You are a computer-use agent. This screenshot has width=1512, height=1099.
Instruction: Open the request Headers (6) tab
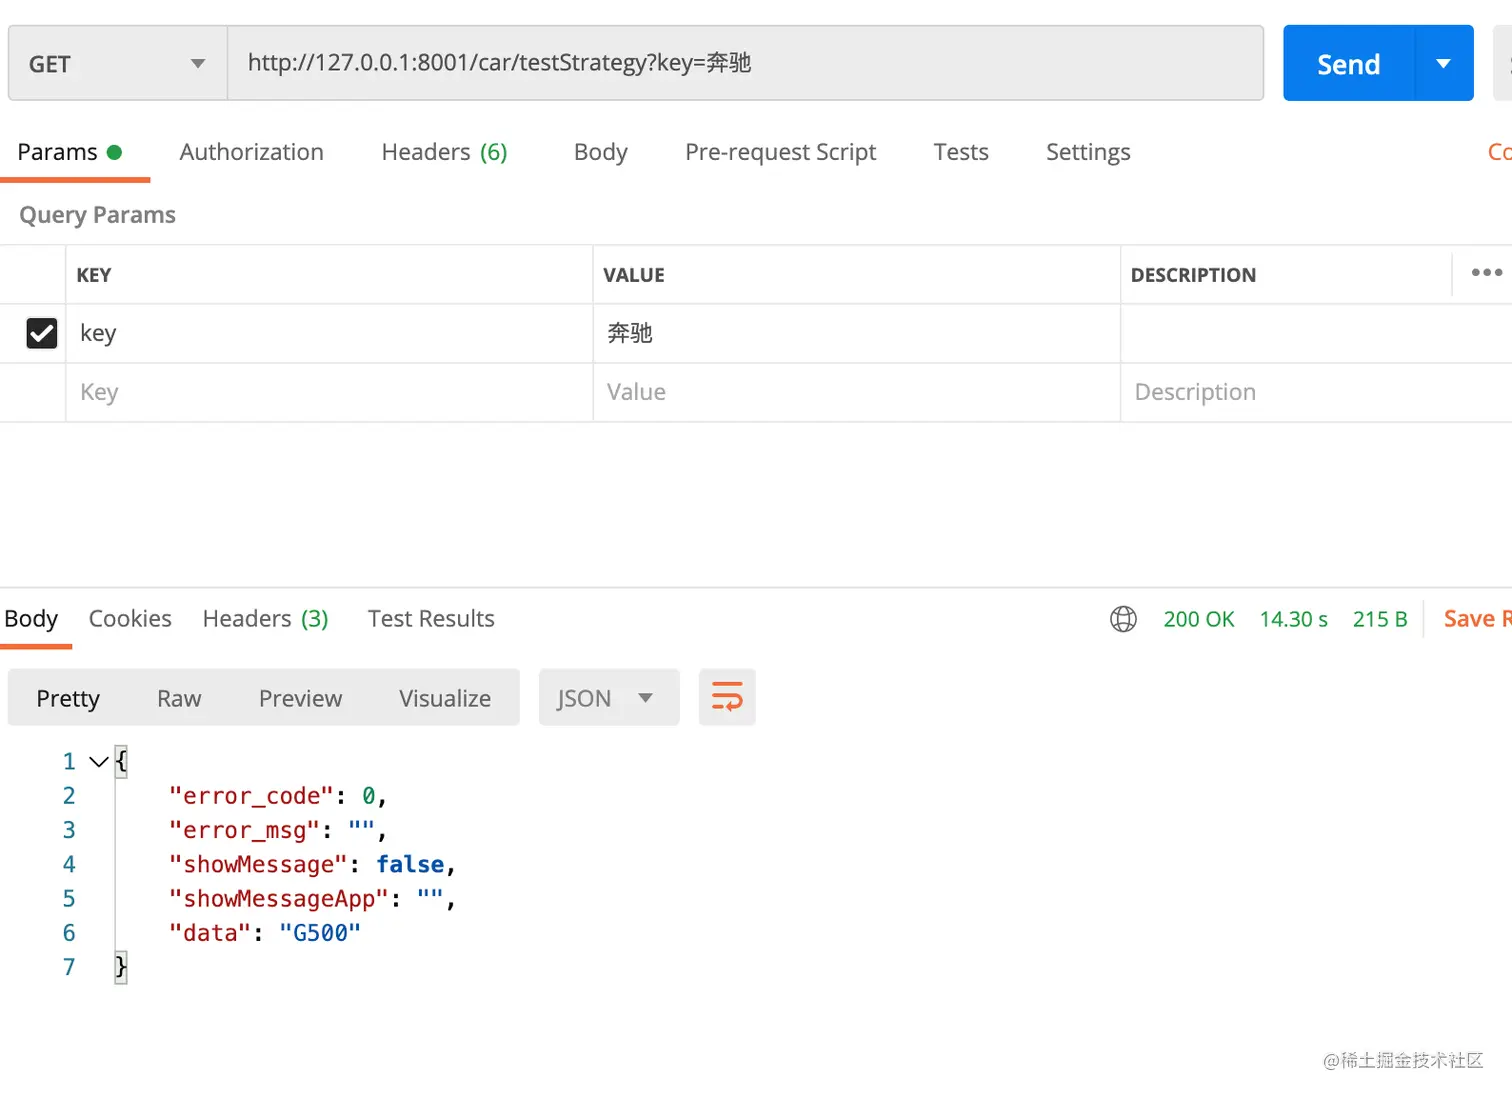444,152
